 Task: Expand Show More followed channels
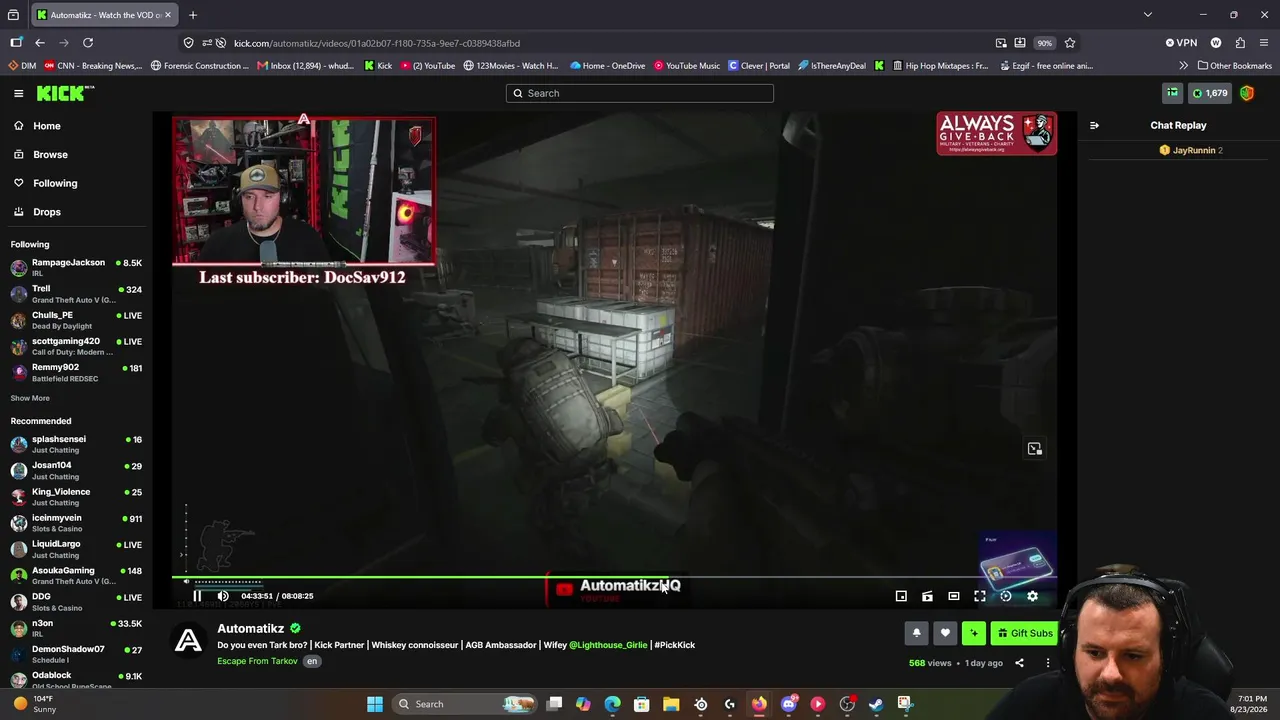click(x=30, y=398)
